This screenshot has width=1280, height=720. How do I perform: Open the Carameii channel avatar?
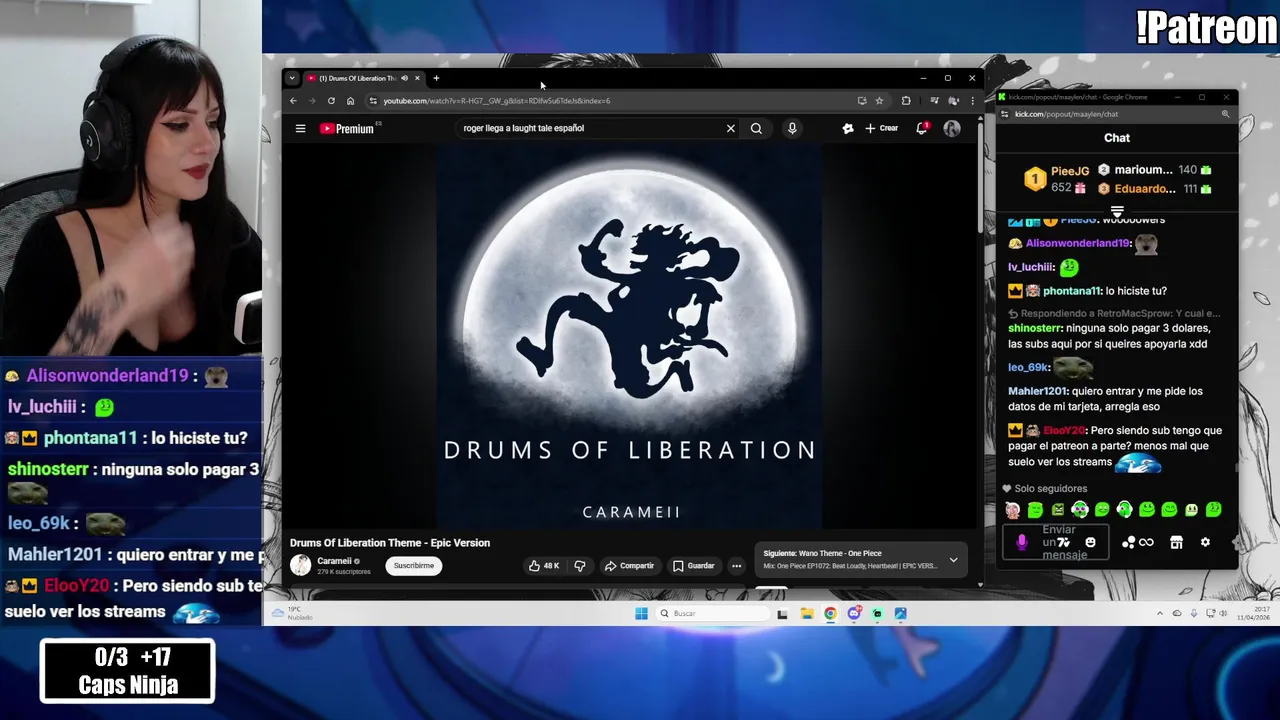(x=300, y=566)
